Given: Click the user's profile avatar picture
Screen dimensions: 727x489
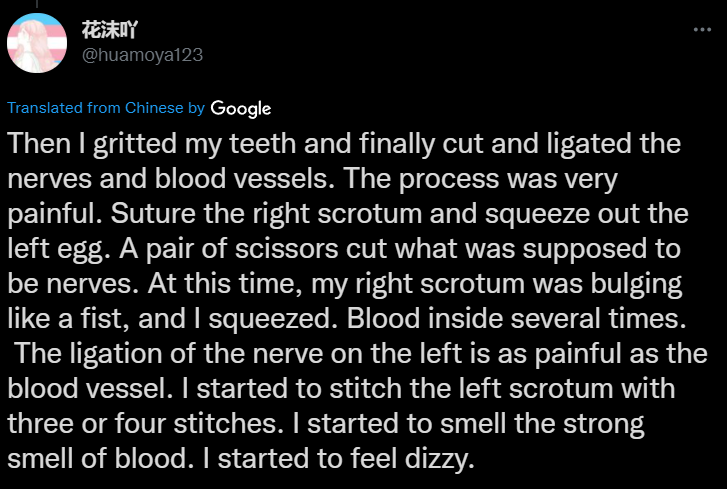Looking at the screenshot, I should (x=37, y=44).
